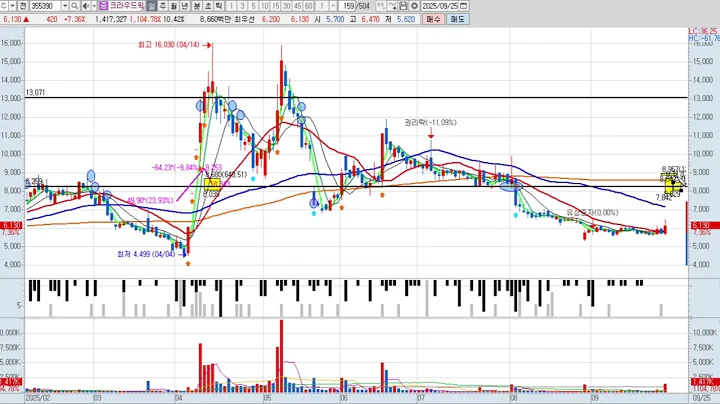Switch chart to minute 분 period

(197, 6)
